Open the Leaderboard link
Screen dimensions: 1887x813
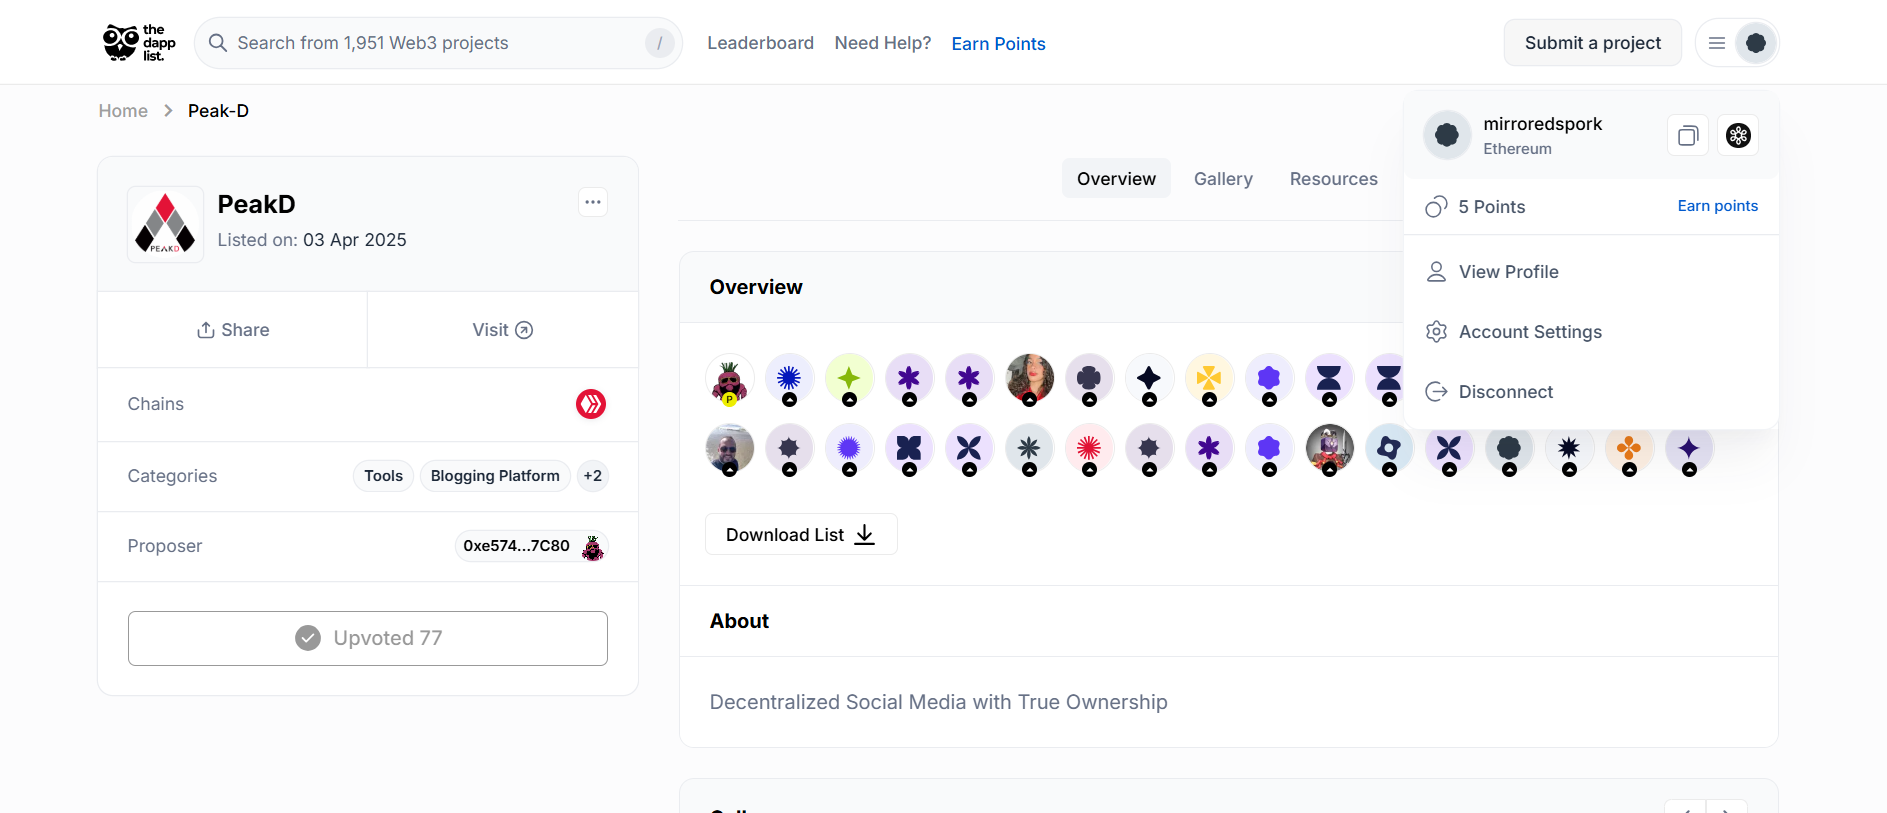(x=760, y=43)
